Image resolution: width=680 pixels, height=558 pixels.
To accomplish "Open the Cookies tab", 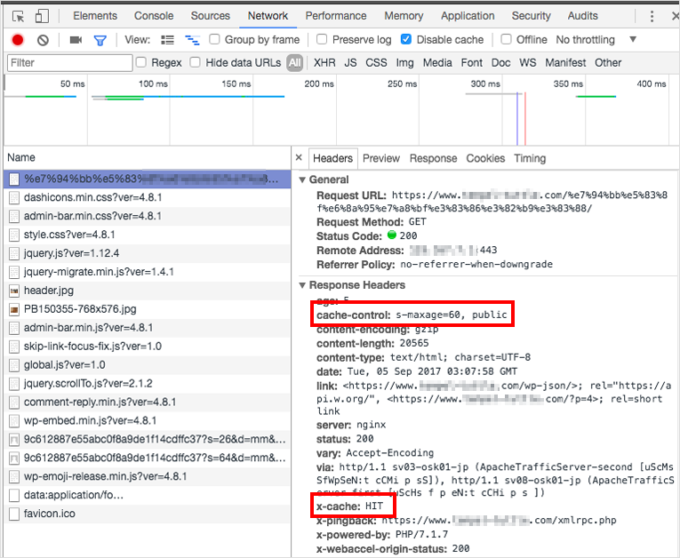I will click(485, 158).
